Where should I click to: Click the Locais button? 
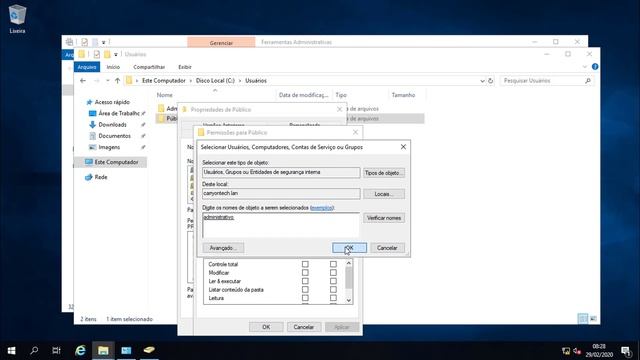tap(384, 194)
